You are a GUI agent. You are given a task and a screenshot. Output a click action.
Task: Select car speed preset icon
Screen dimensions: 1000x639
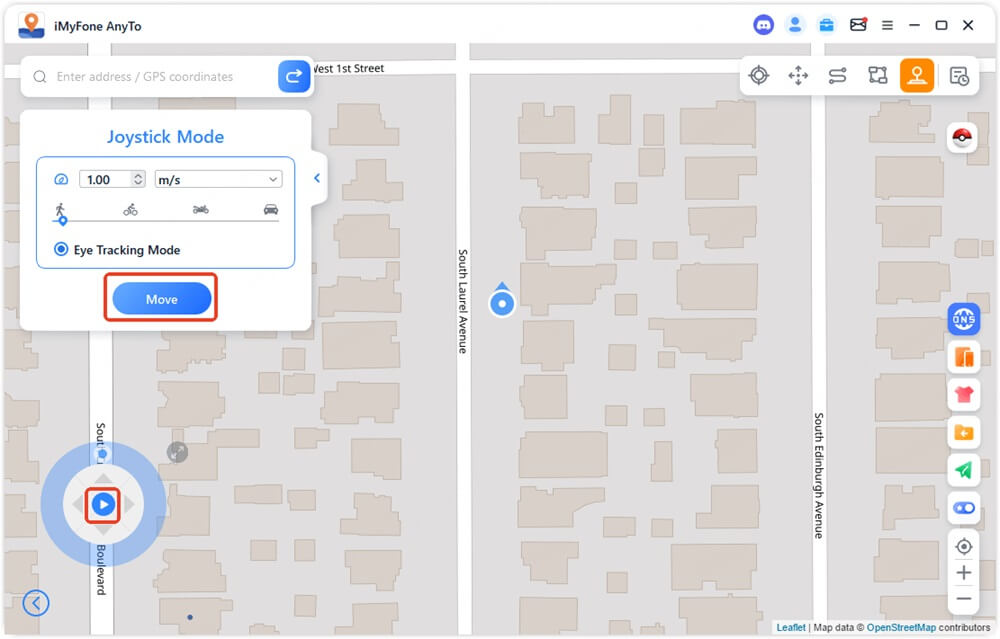[x=271, y=209]
